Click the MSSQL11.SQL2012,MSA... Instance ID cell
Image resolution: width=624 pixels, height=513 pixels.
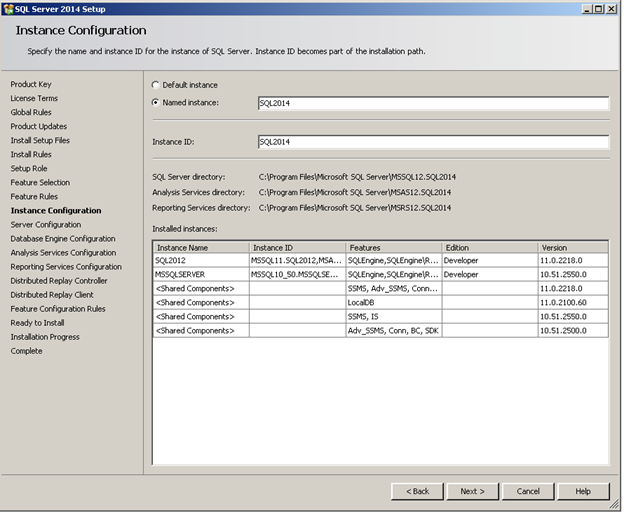coord(298,260)
